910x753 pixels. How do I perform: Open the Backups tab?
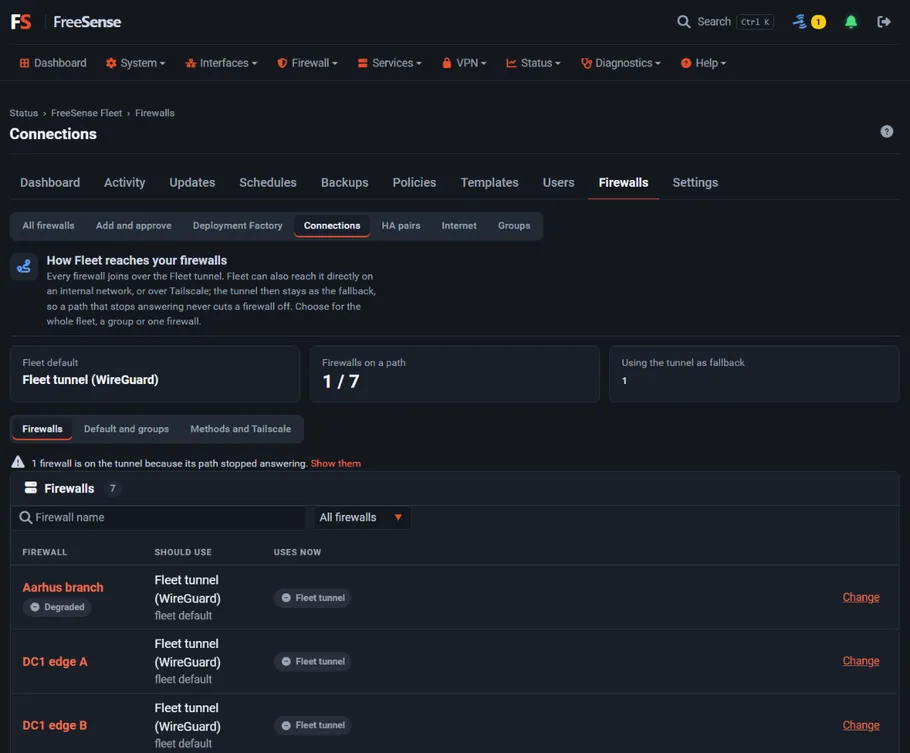345,182
